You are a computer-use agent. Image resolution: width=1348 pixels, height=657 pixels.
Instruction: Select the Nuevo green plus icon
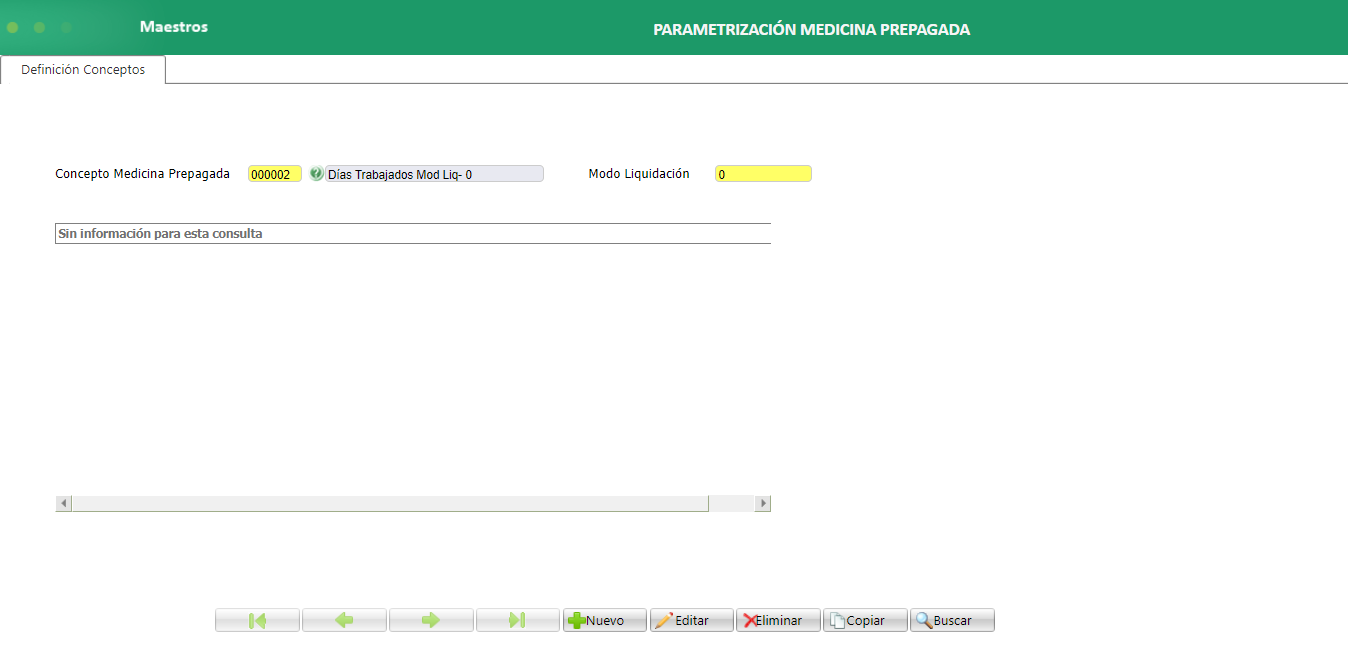580,620
